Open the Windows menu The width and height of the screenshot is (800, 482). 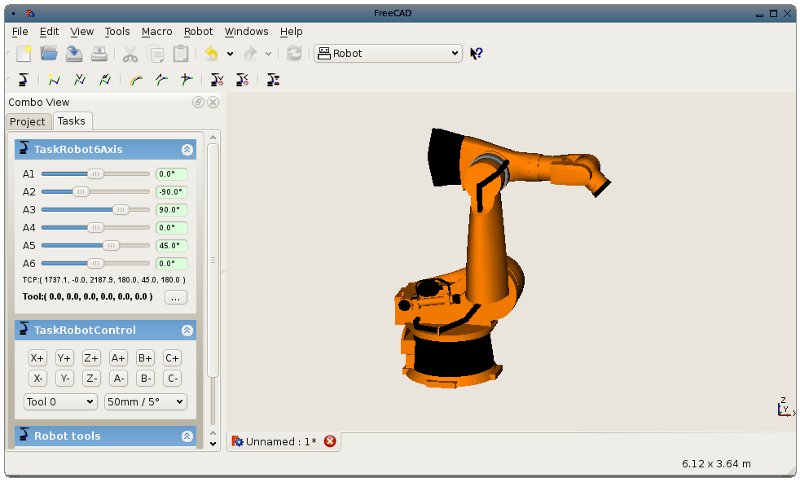coord(246,32)
